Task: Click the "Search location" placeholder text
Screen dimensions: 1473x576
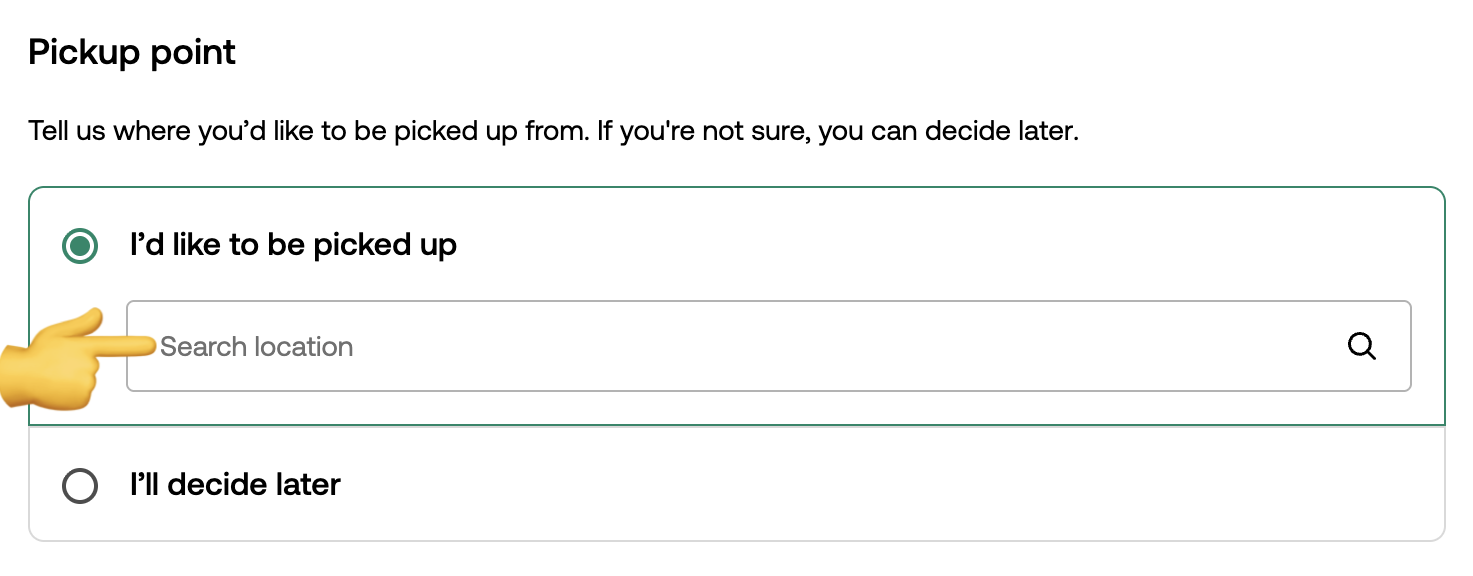Action: [x=257, y=347]
